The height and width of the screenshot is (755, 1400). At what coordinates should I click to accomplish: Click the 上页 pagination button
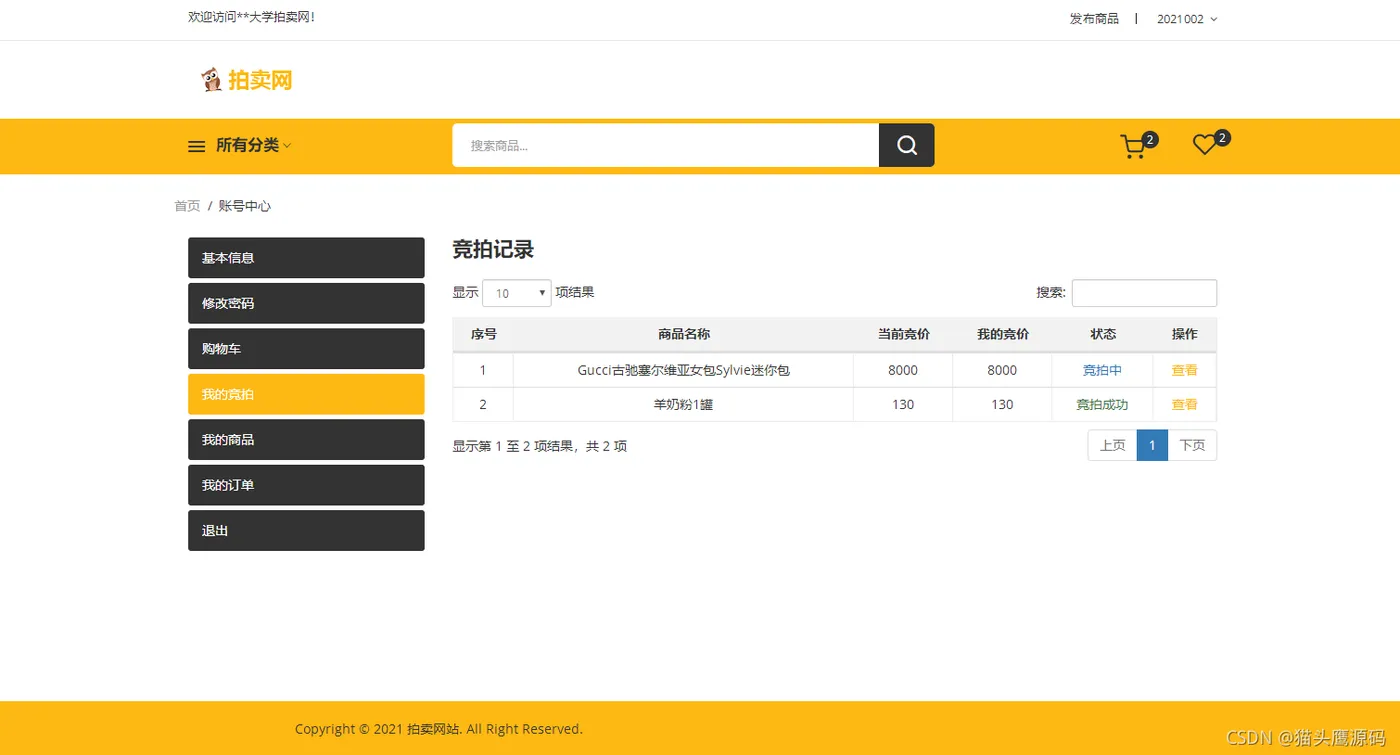(1112, 445)
